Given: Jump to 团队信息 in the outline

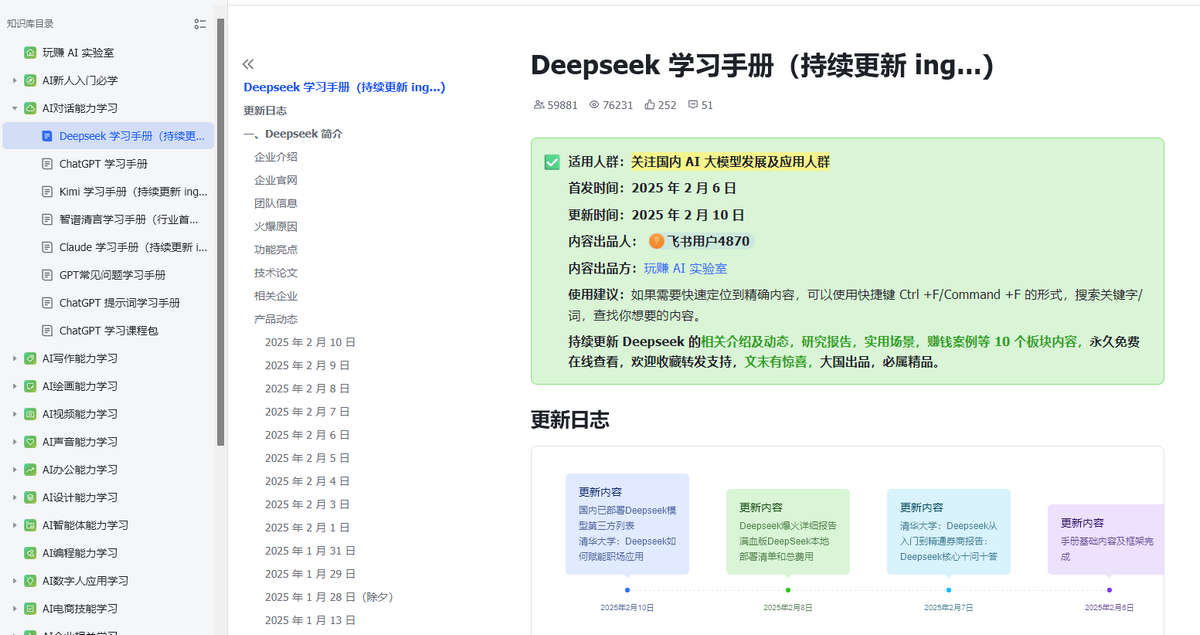Looking at the screenshot, I should (276, 203).
